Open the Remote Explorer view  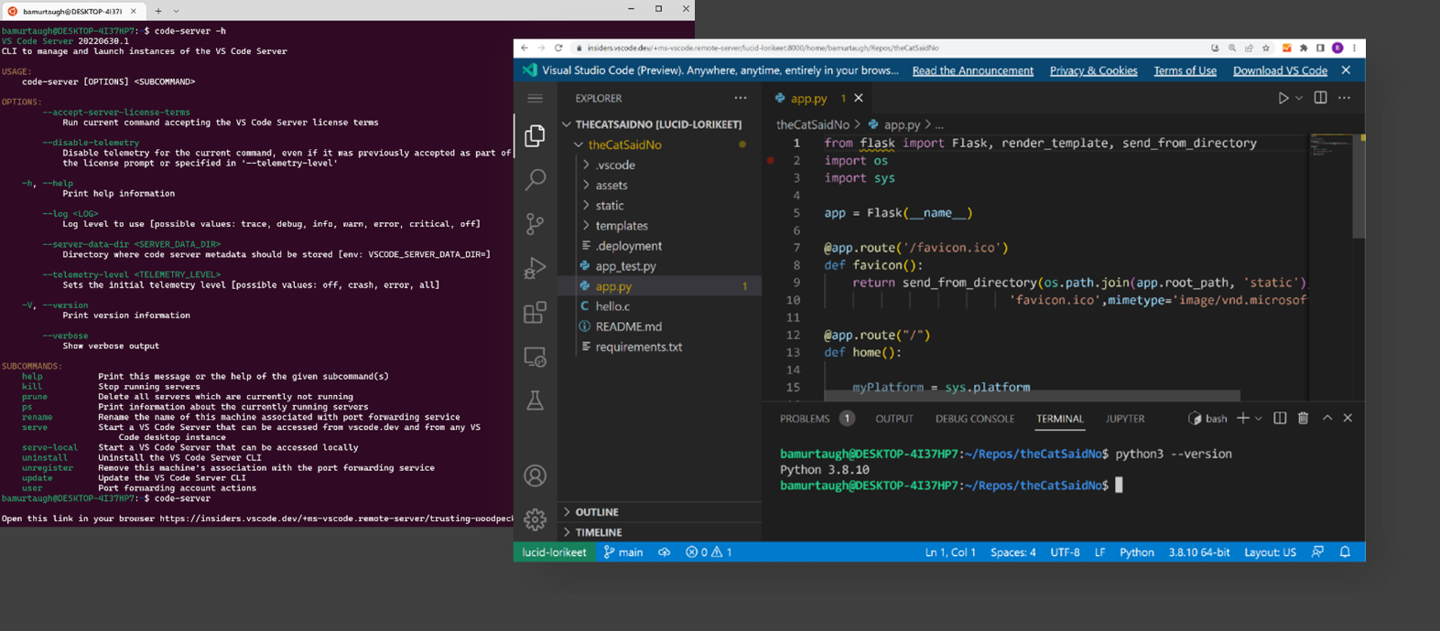535,357
